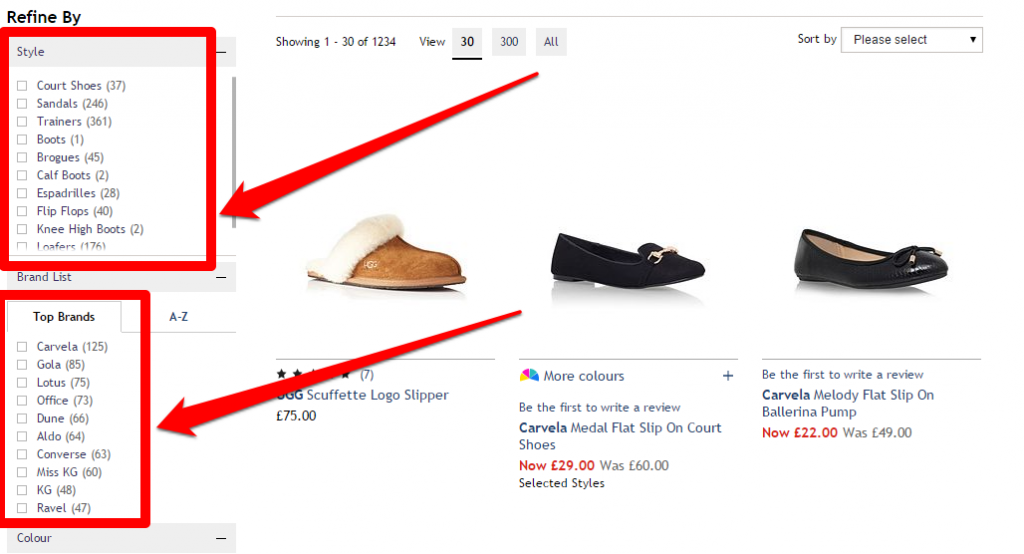Click the More colours swatch icon
This screenshot has width=1024, height=554.
tap(529, 376)
